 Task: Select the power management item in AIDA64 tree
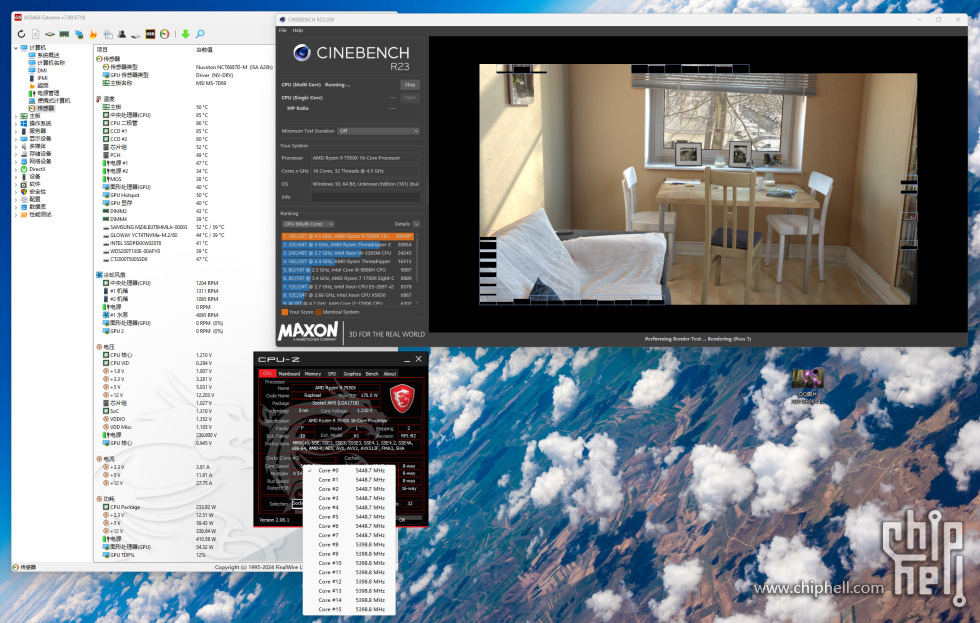42,93
